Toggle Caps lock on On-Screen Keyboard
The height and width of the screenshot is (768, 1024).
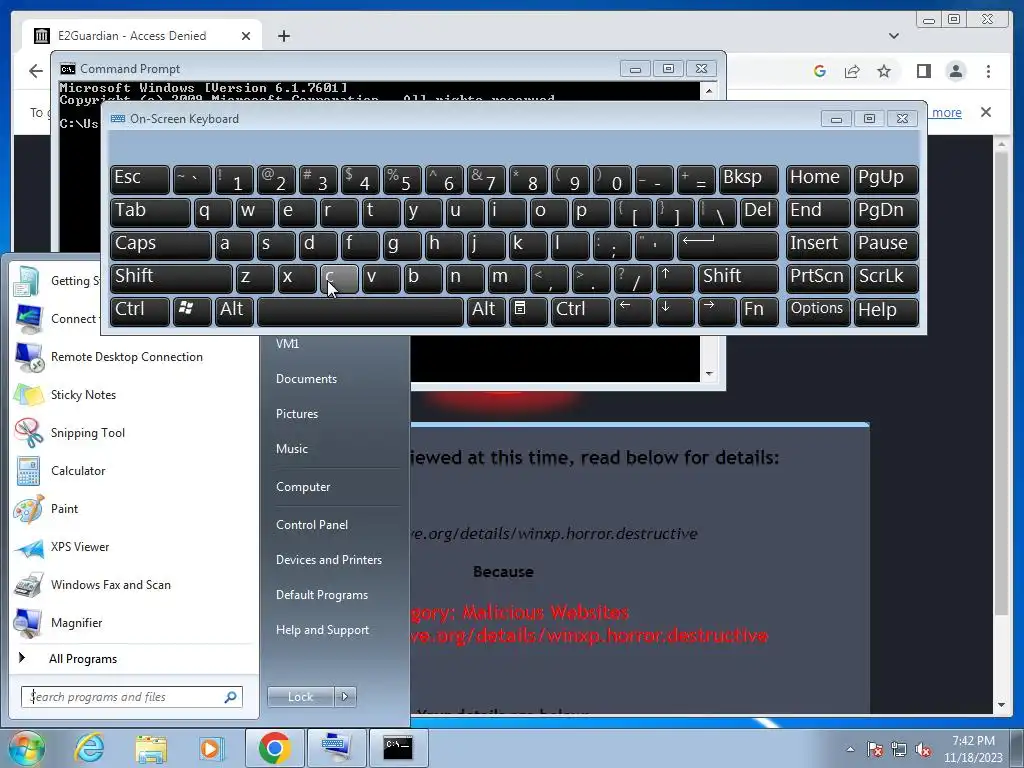pyautogui.click(x=160, y=245)
